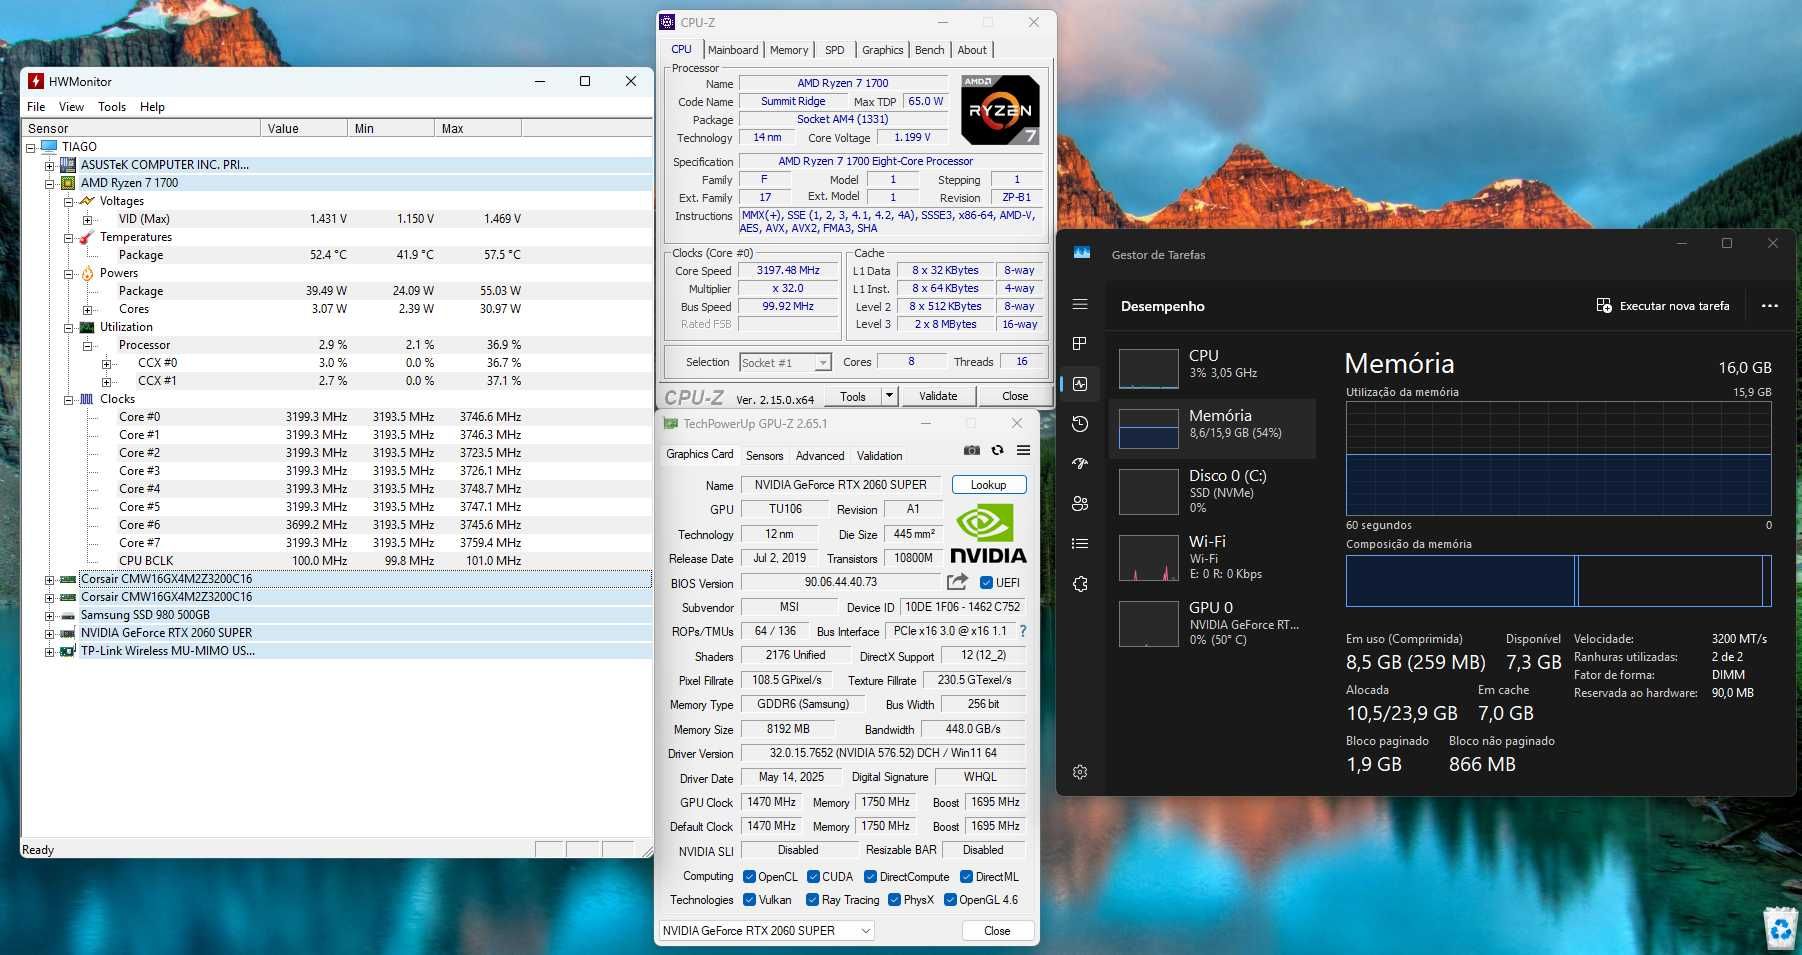Click the HWMonitor title bar app icon

pos(36,81)
